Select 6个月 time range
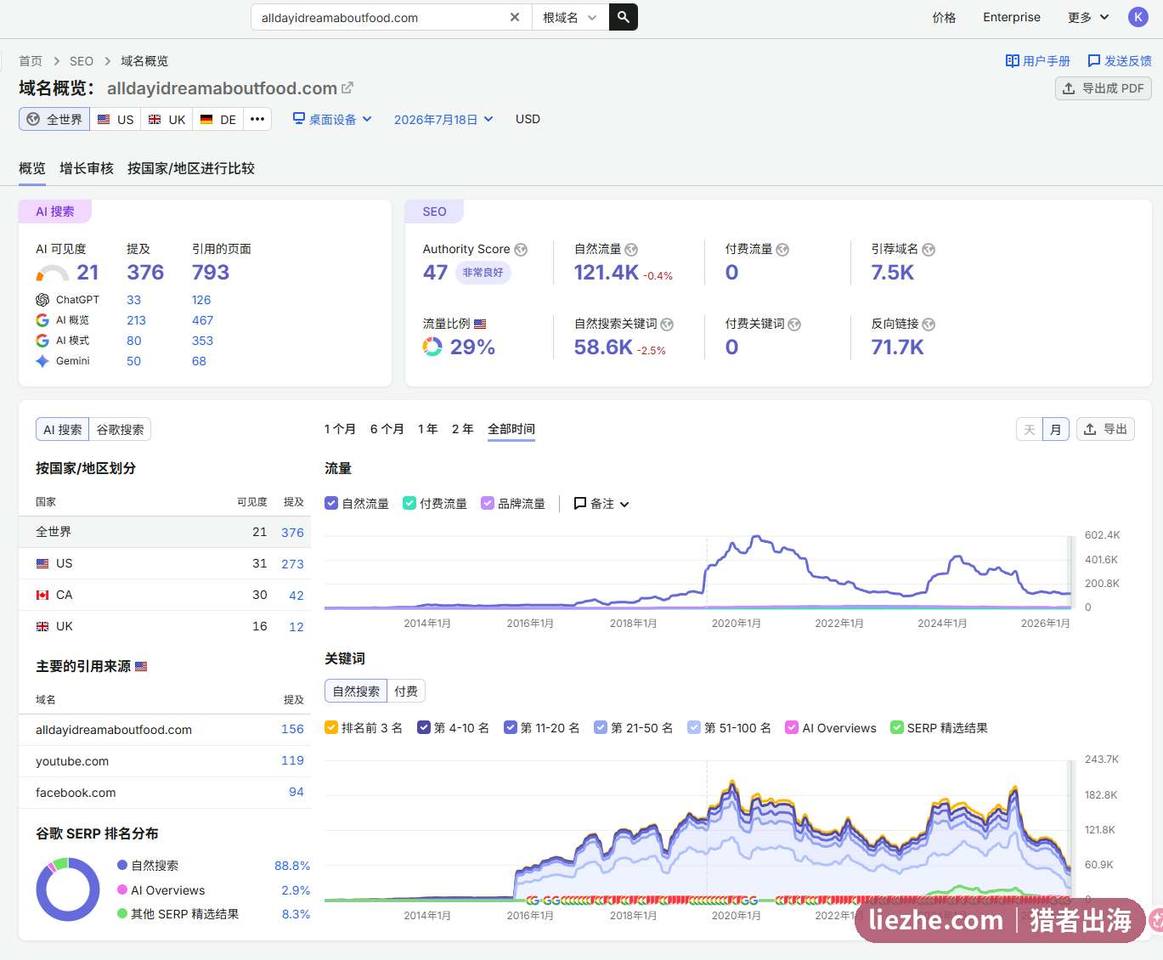1163x960 pixels. 386,429
